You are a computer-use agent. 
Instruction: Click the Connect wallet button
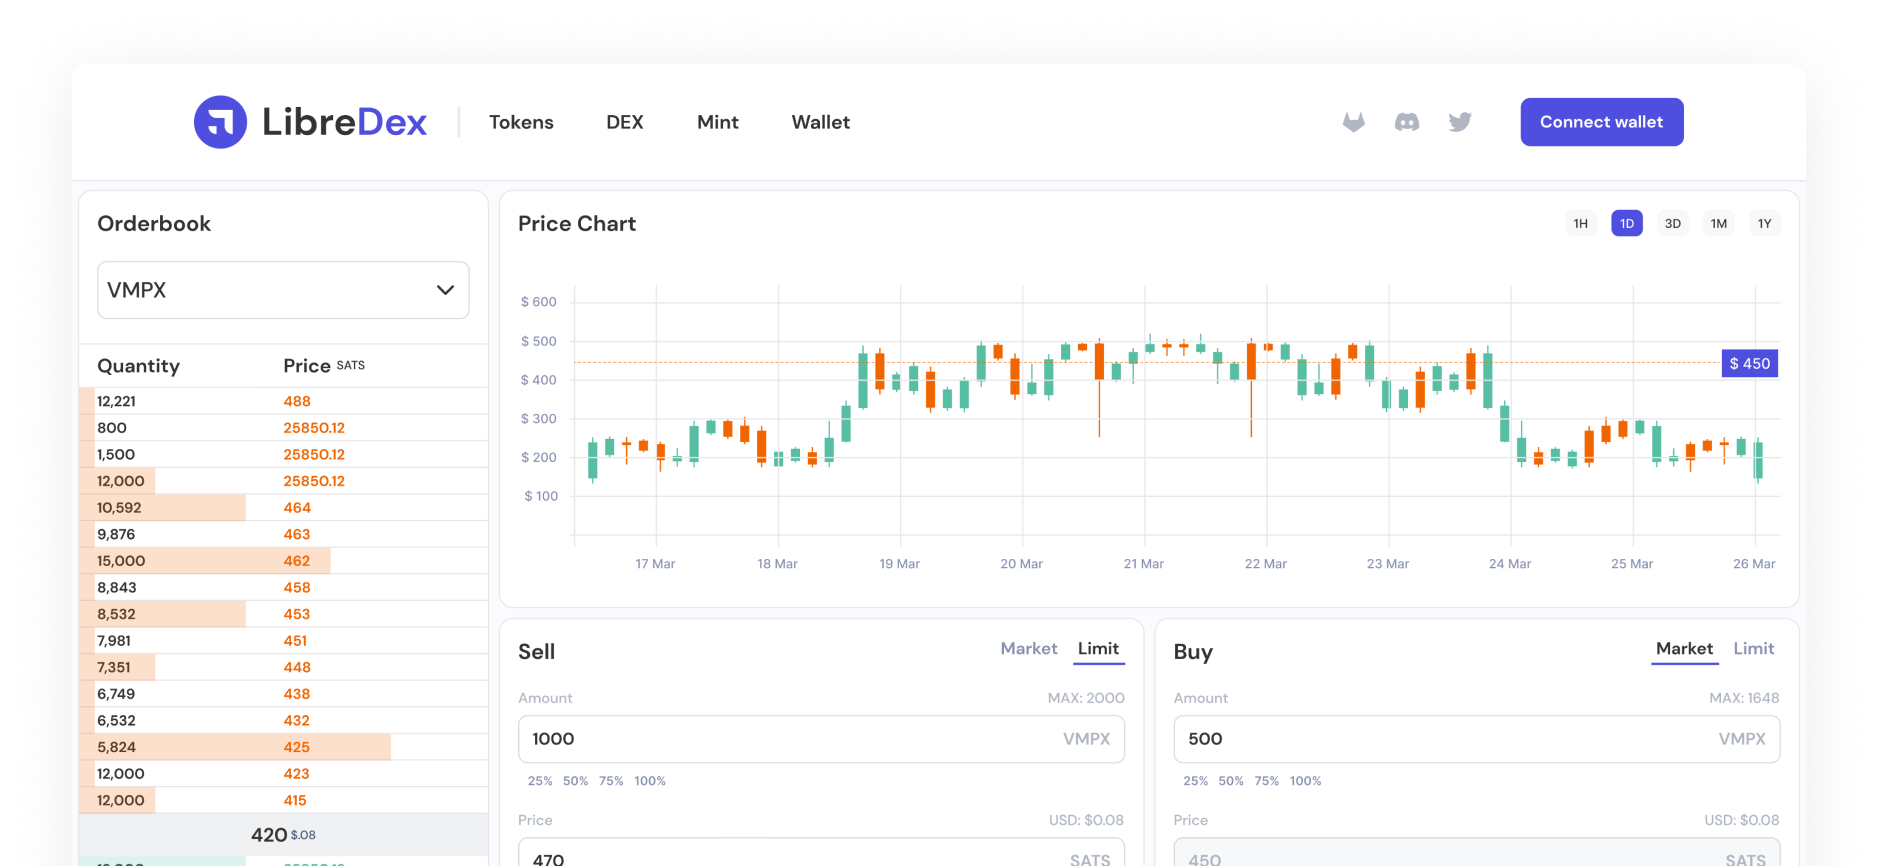tap(1601, 122)
